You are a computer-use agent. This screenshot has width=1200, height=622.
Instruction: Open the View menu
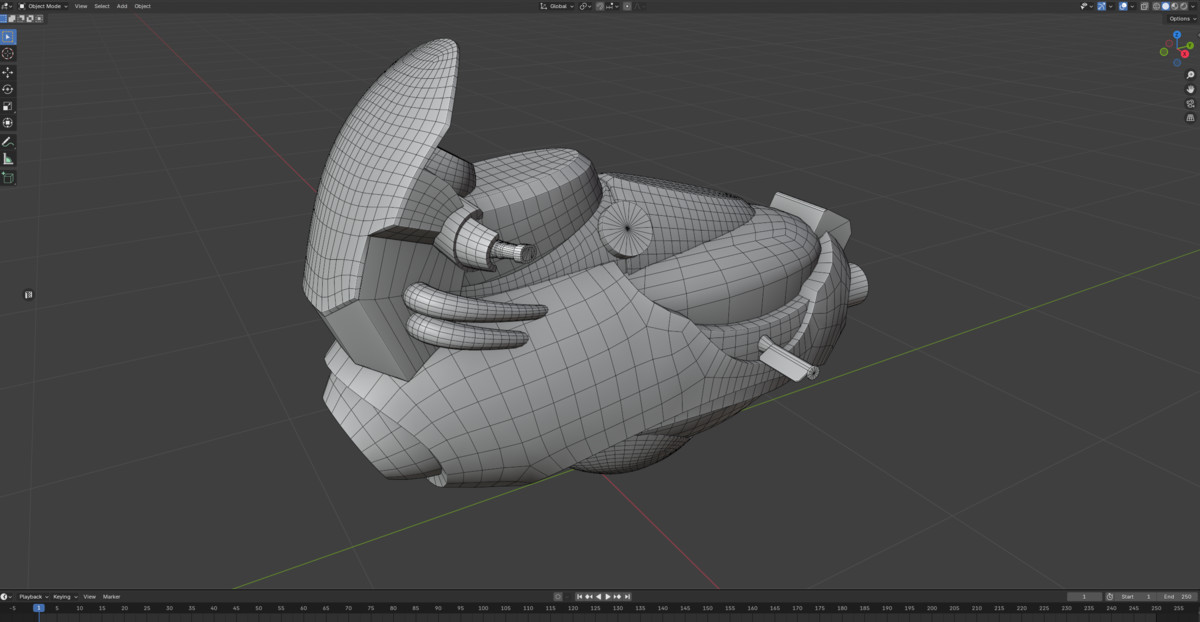pyautogui.click(x=79, y=6)
